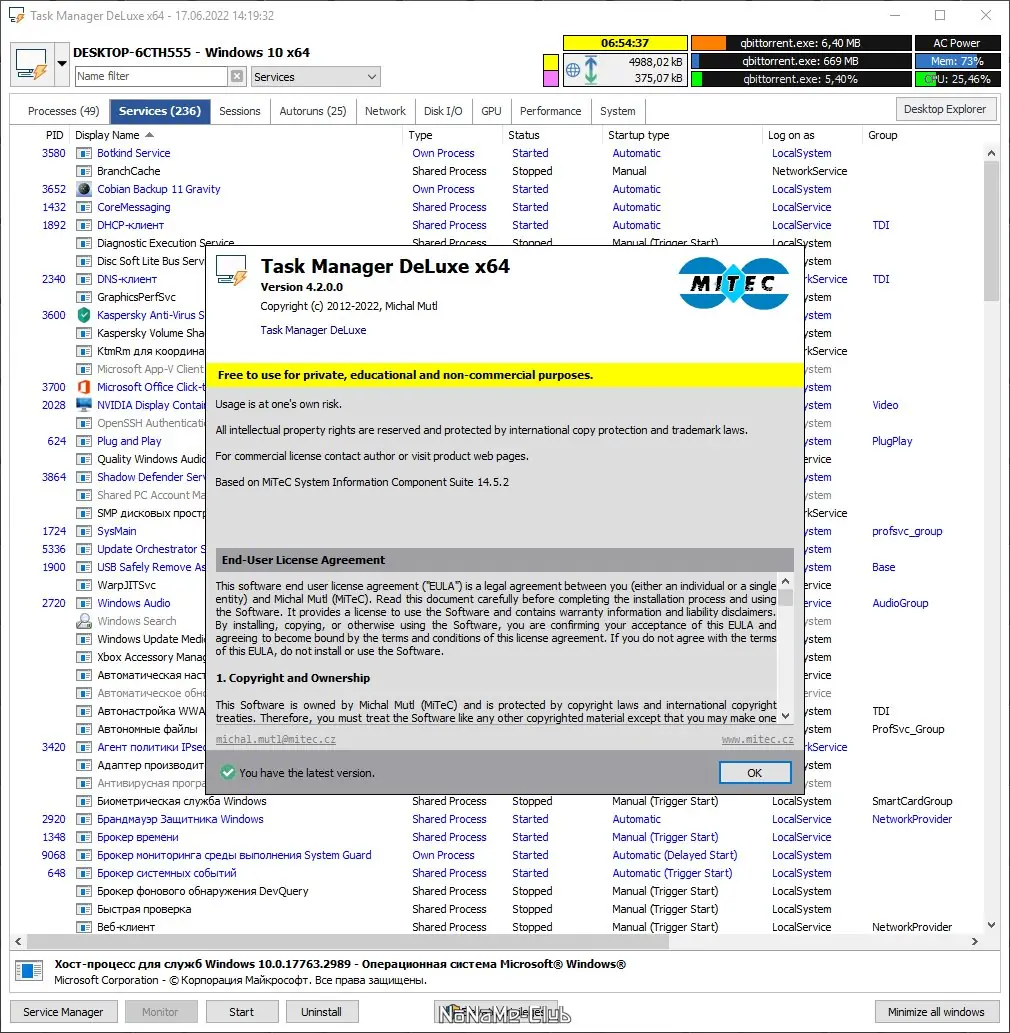Click the Windows Audio service icon

pyautogui.click(x=84, y=603)
